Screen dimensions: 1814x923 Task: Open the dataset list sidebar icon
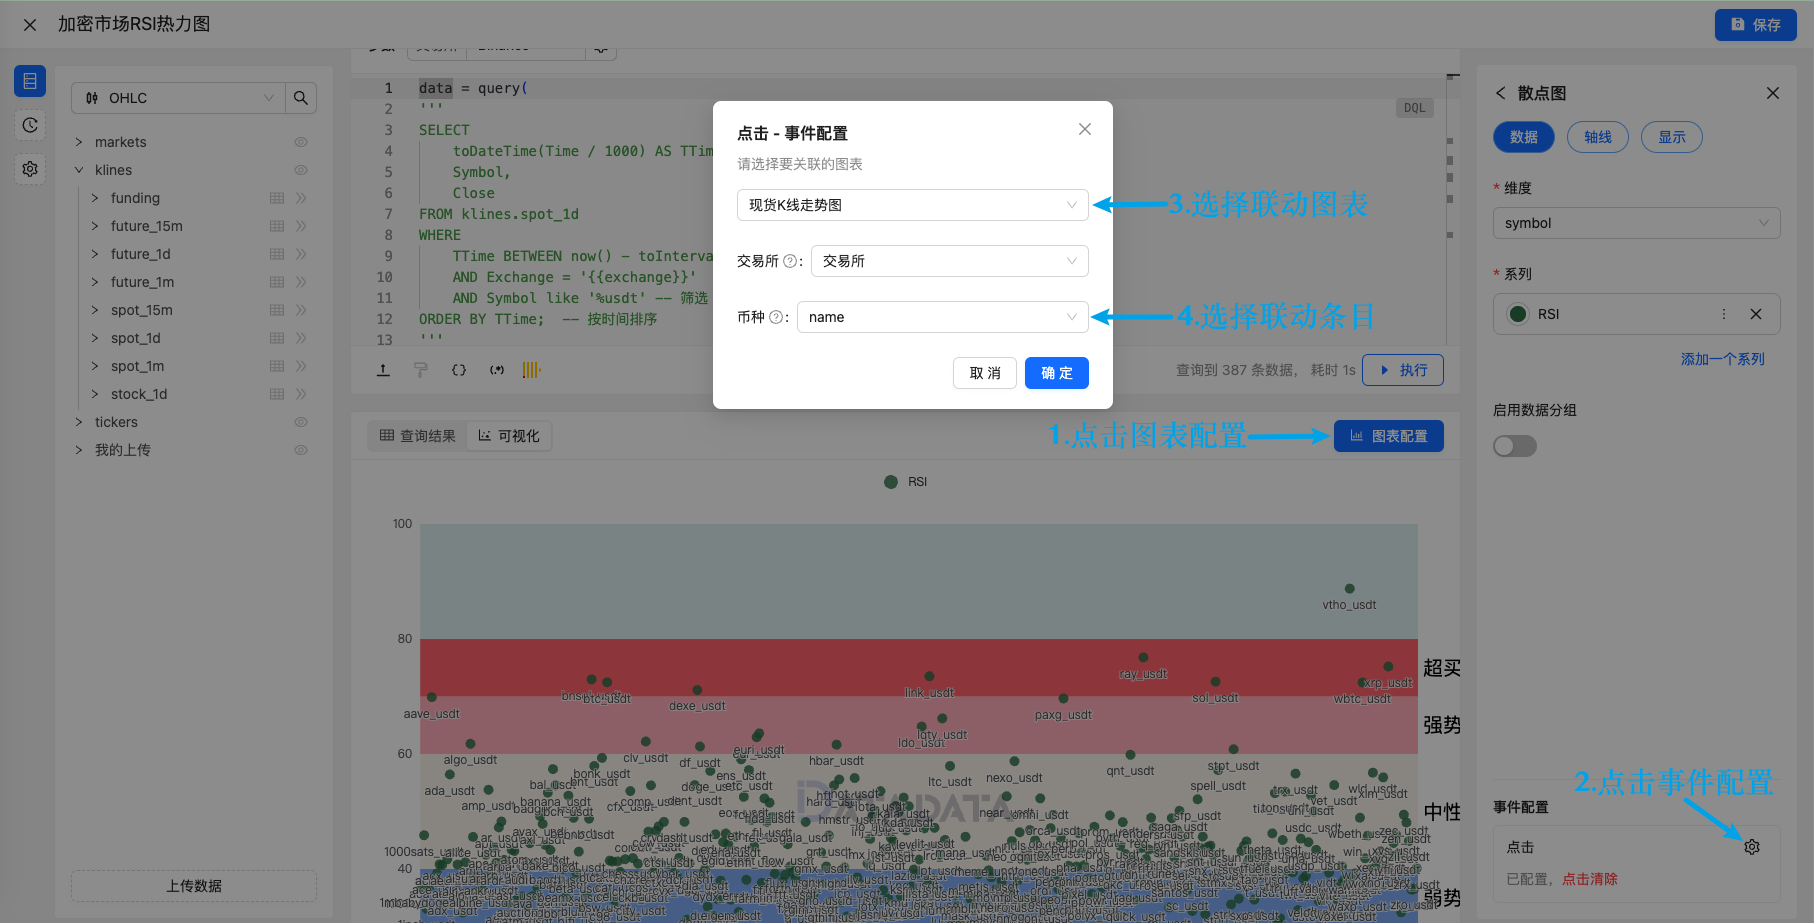coord(30,81)
